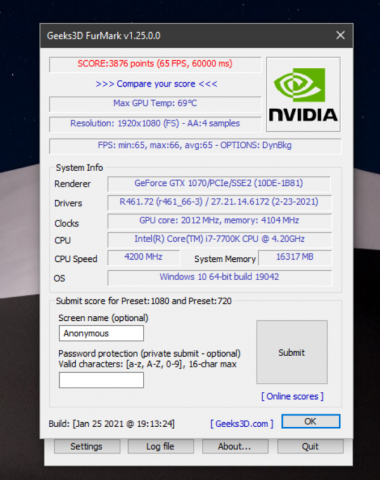The height and width of the screenshot is (480, 380).
Task: Click the password protection input field
Action: point(101,380)
